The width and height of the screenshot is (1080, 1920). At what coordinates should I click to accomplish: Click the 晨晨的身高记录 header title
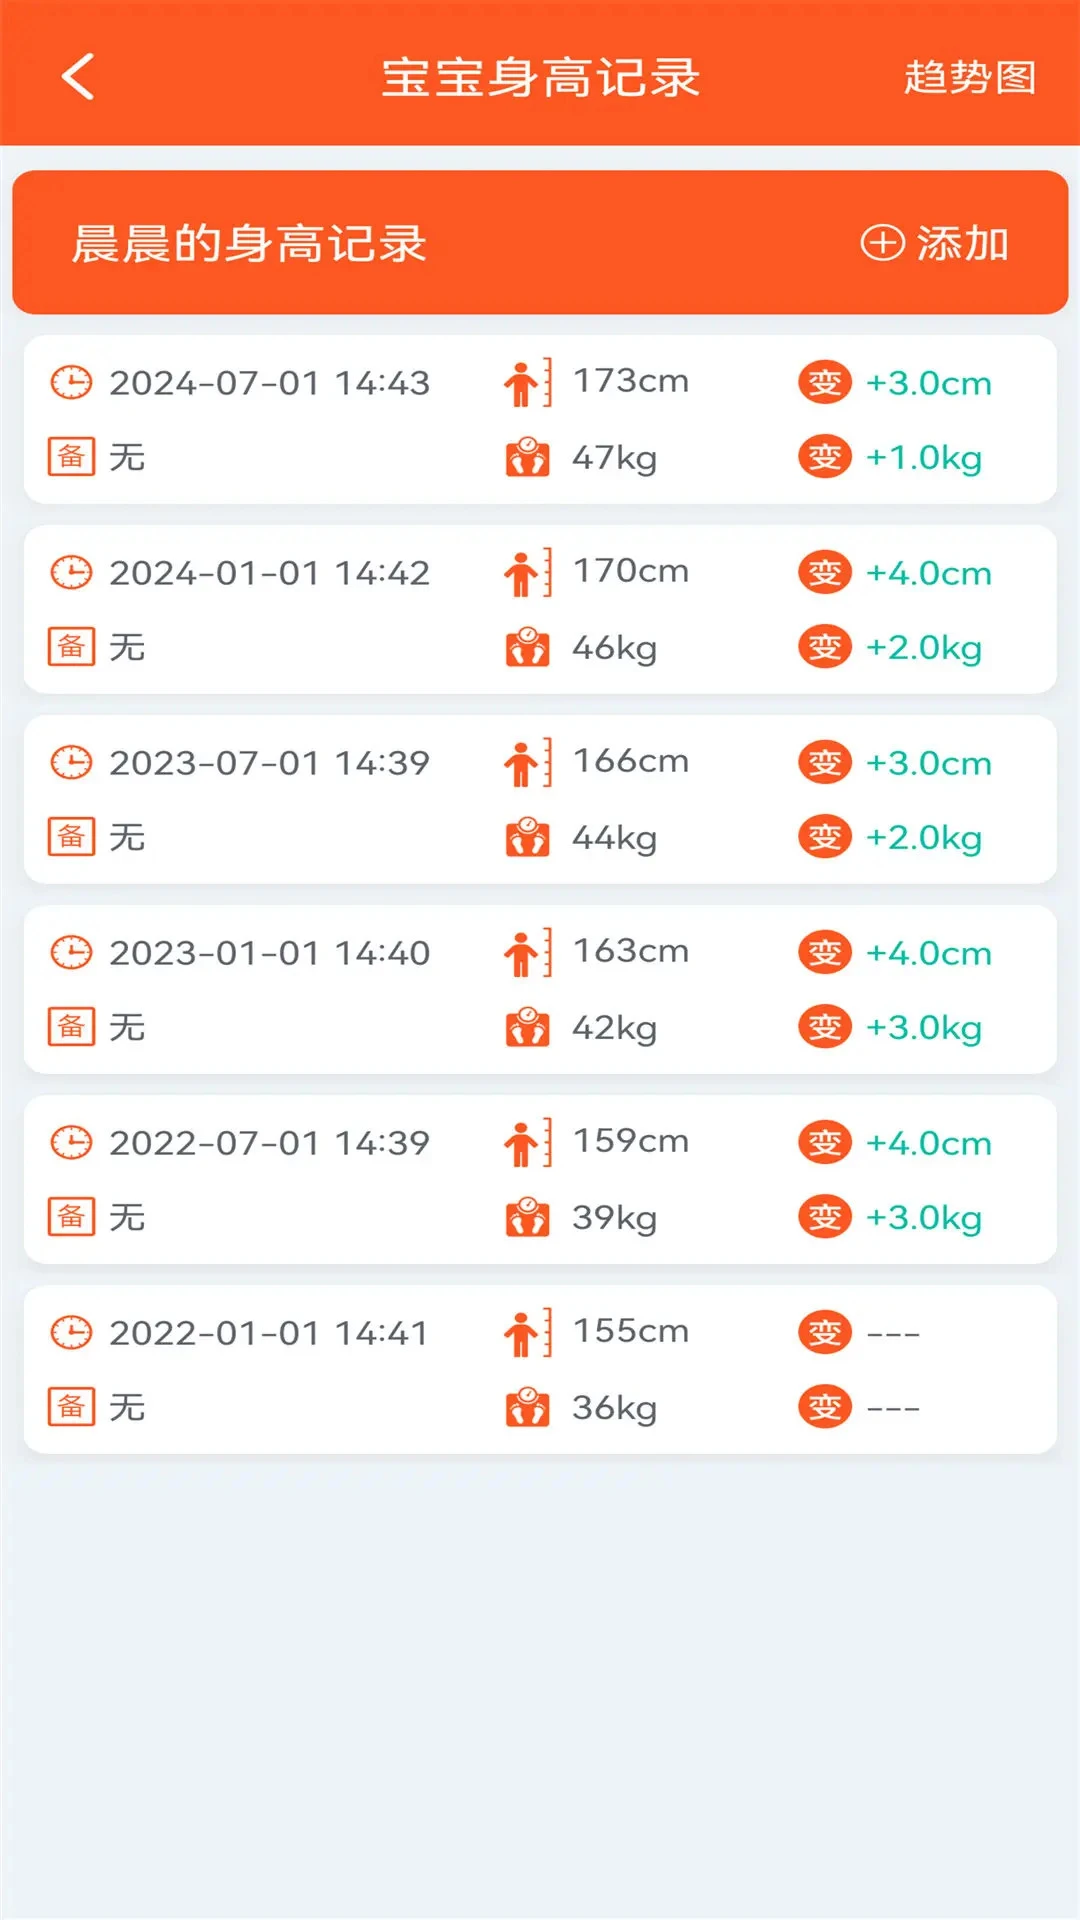(250, 243)
